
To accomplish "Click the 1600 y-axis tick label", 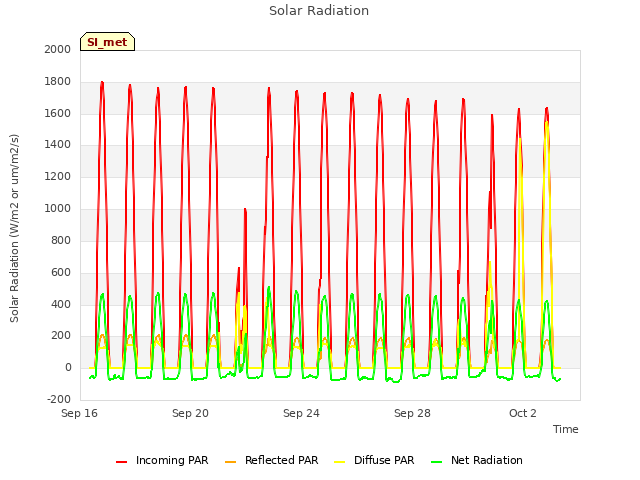I will (x=58, y=113).
